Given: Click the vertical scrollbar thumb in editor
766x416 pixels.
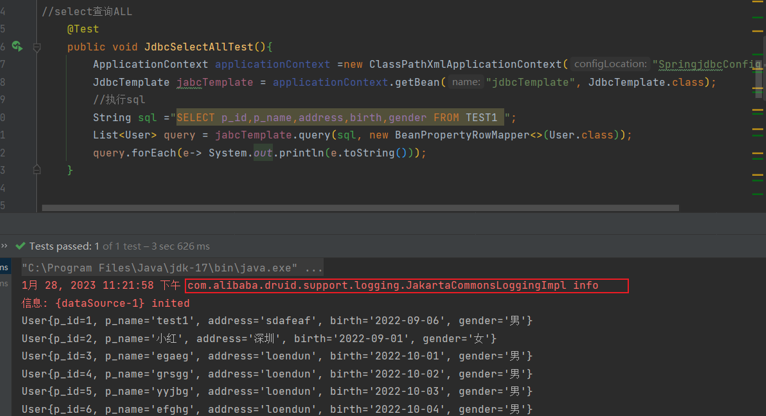Looking at the screenshot, I should 758,77.
